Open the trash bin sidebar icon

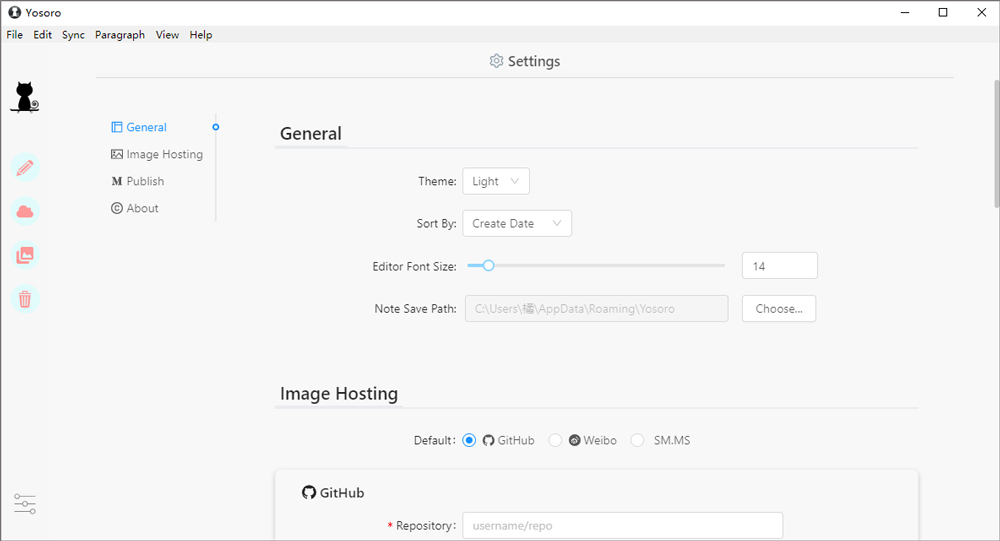coord(25,299)
